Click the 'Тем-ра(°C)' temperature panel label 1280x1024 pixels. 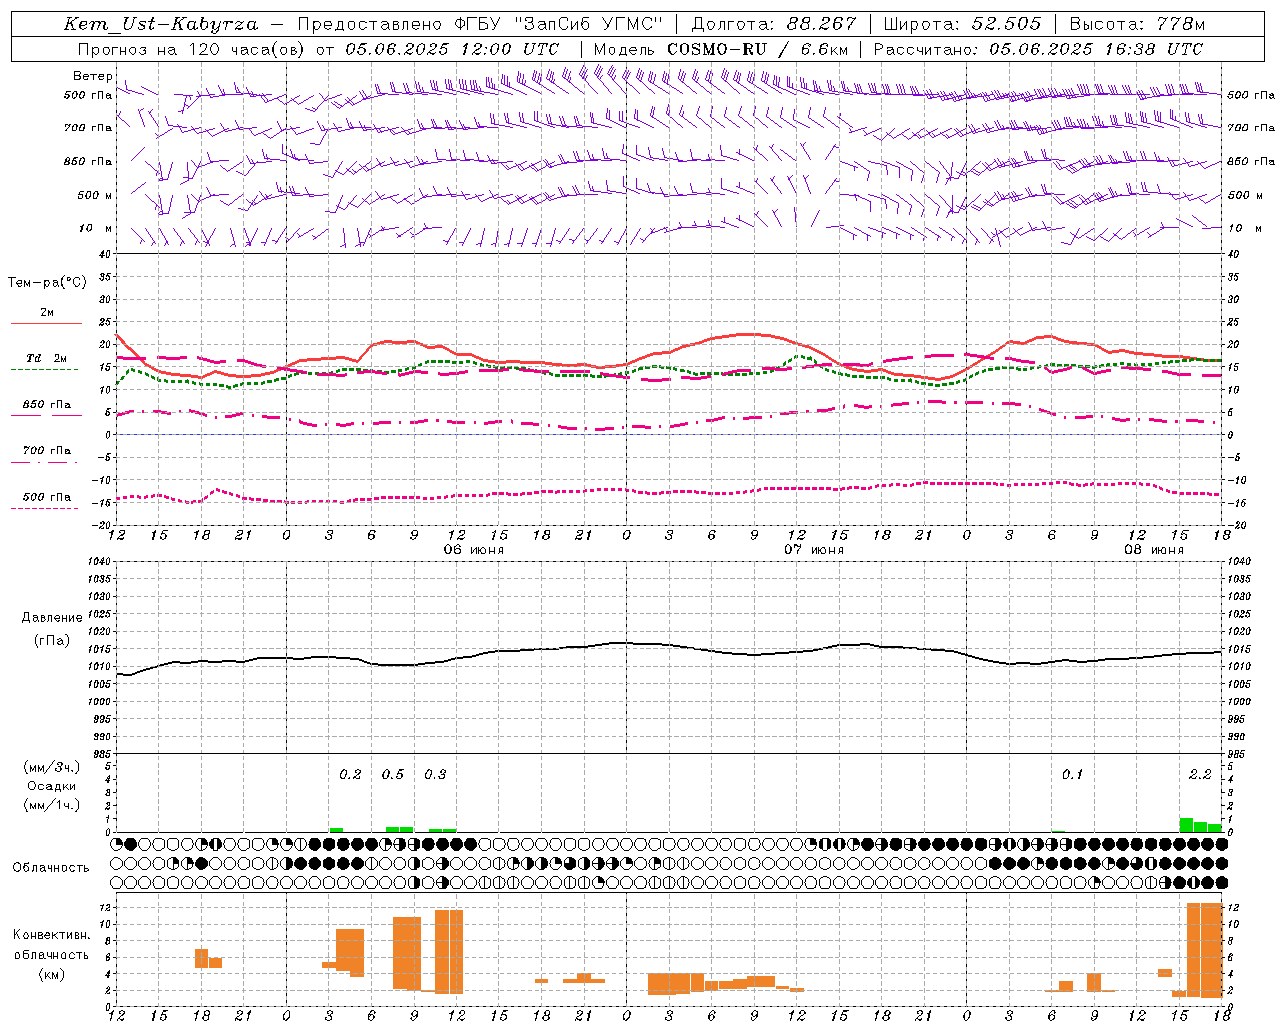(47, 282)
